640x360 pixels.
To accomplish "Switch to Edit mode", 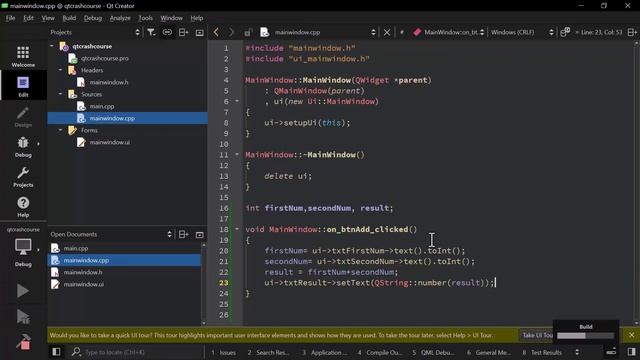I will point(23,86).
